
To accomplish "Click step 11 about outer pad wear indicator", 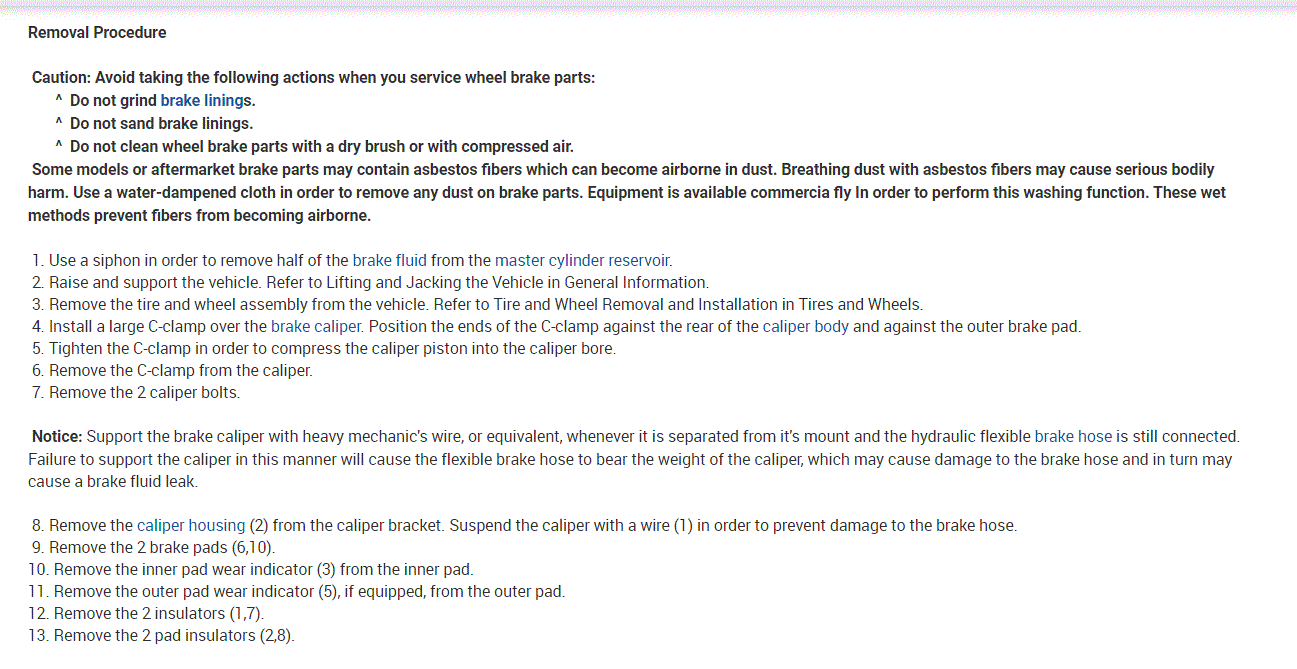I will point(309,591).
